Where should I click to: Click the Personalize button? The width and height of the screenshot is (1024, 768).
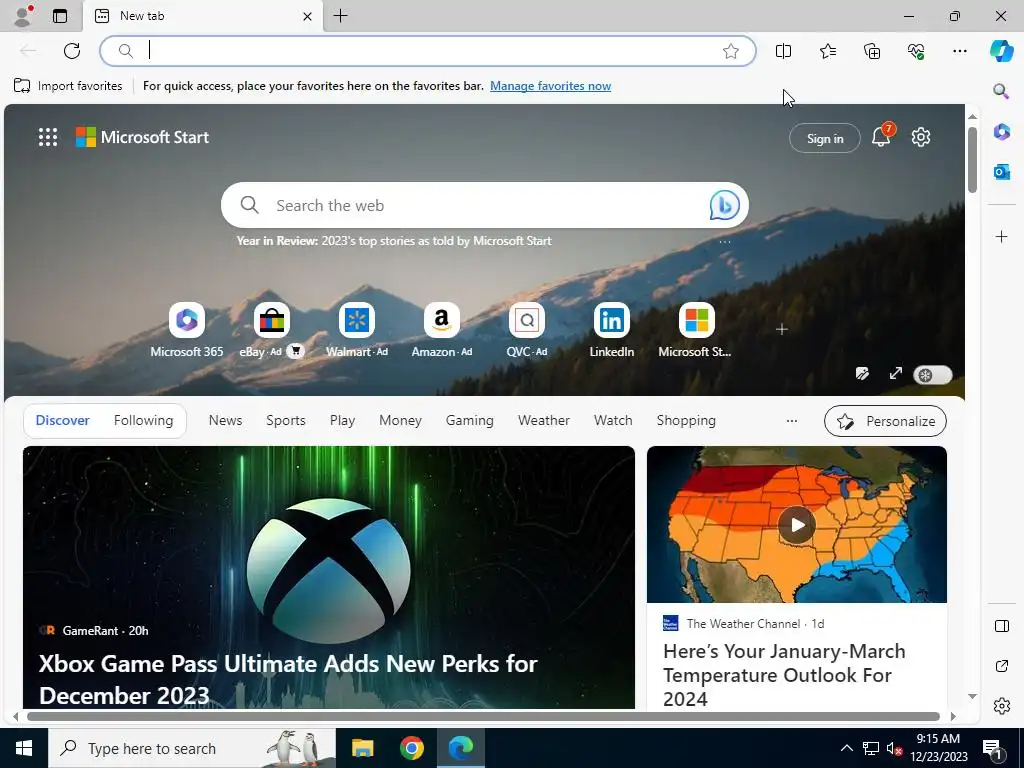[x=885, y=421]
